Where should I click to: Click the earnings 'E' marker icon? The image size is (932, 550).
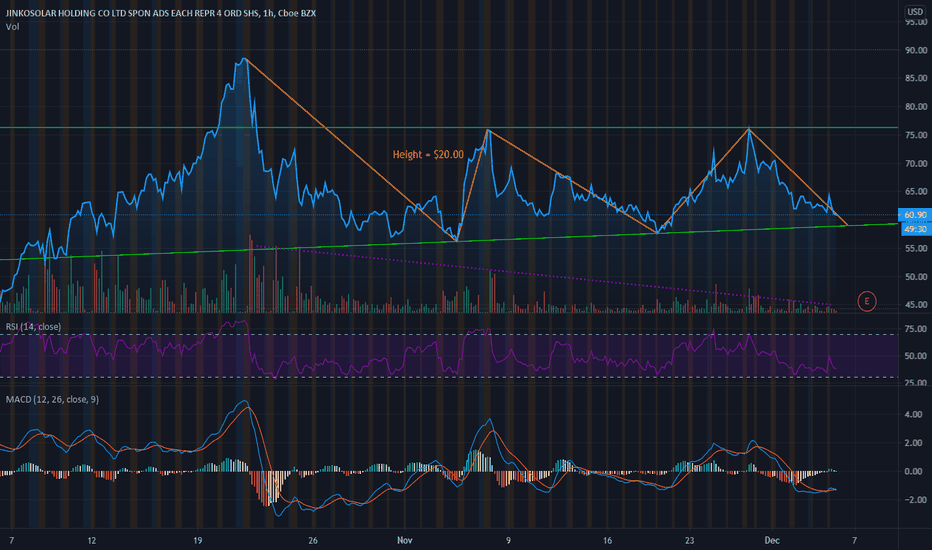pyautogui.click(x=867, y=301)
